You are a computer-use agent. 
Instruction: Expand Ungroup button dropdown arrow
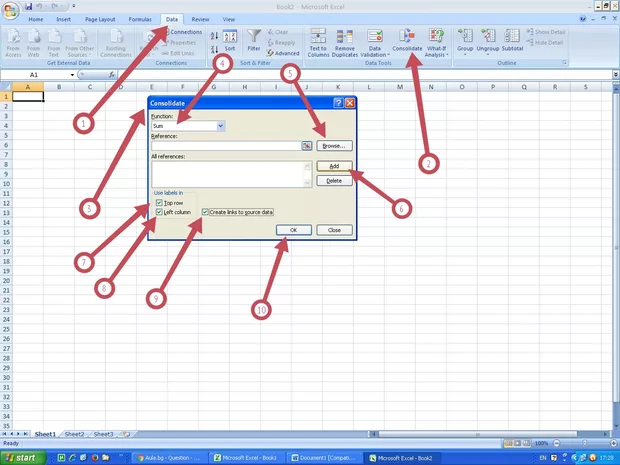pos(488,55)
